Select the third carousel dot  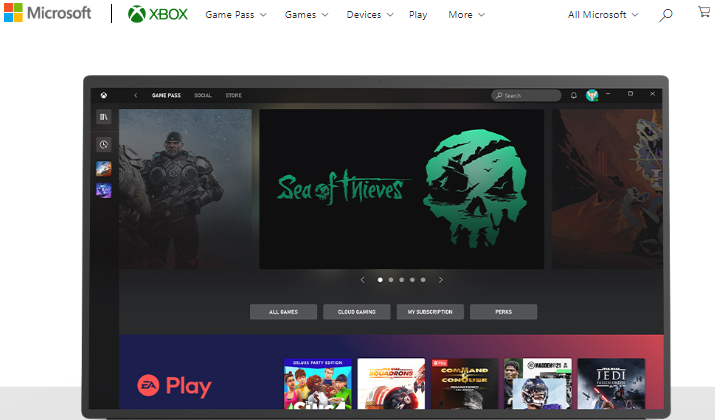[x=402, y=280]
